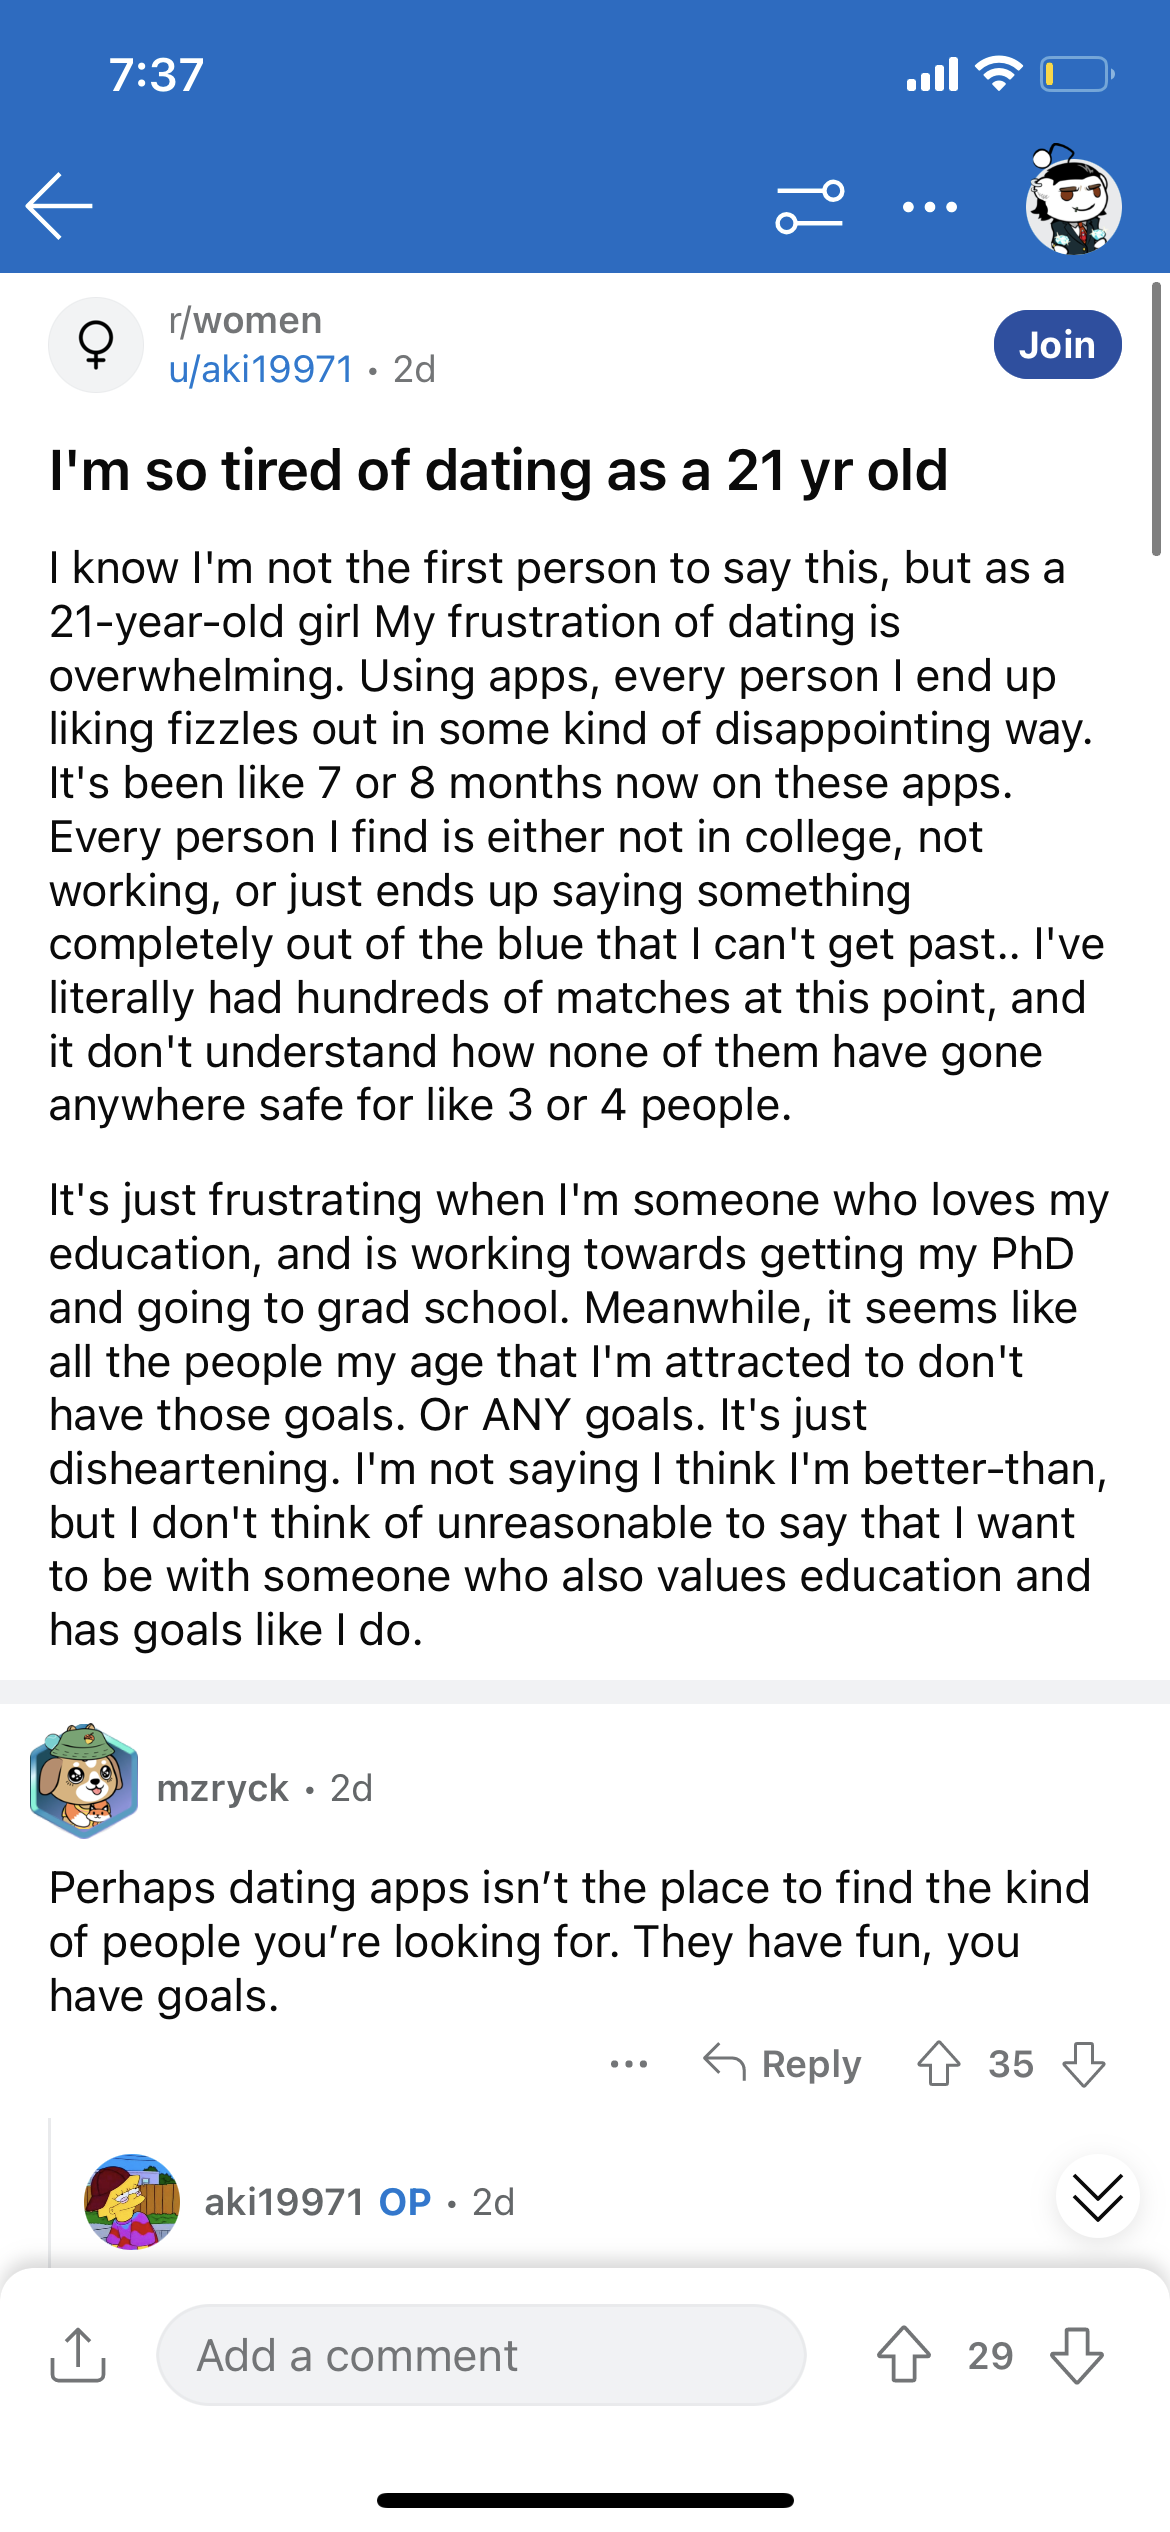Open the r/women subreddit link
The image size is (1170, 2532).
tap(245, 320)
